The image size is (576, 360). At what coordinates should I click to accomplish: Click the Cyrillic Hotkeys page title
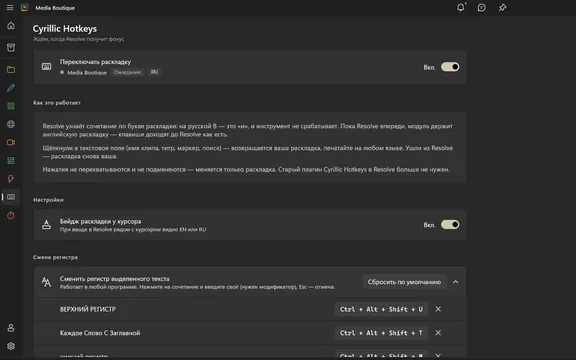(65, 29)
